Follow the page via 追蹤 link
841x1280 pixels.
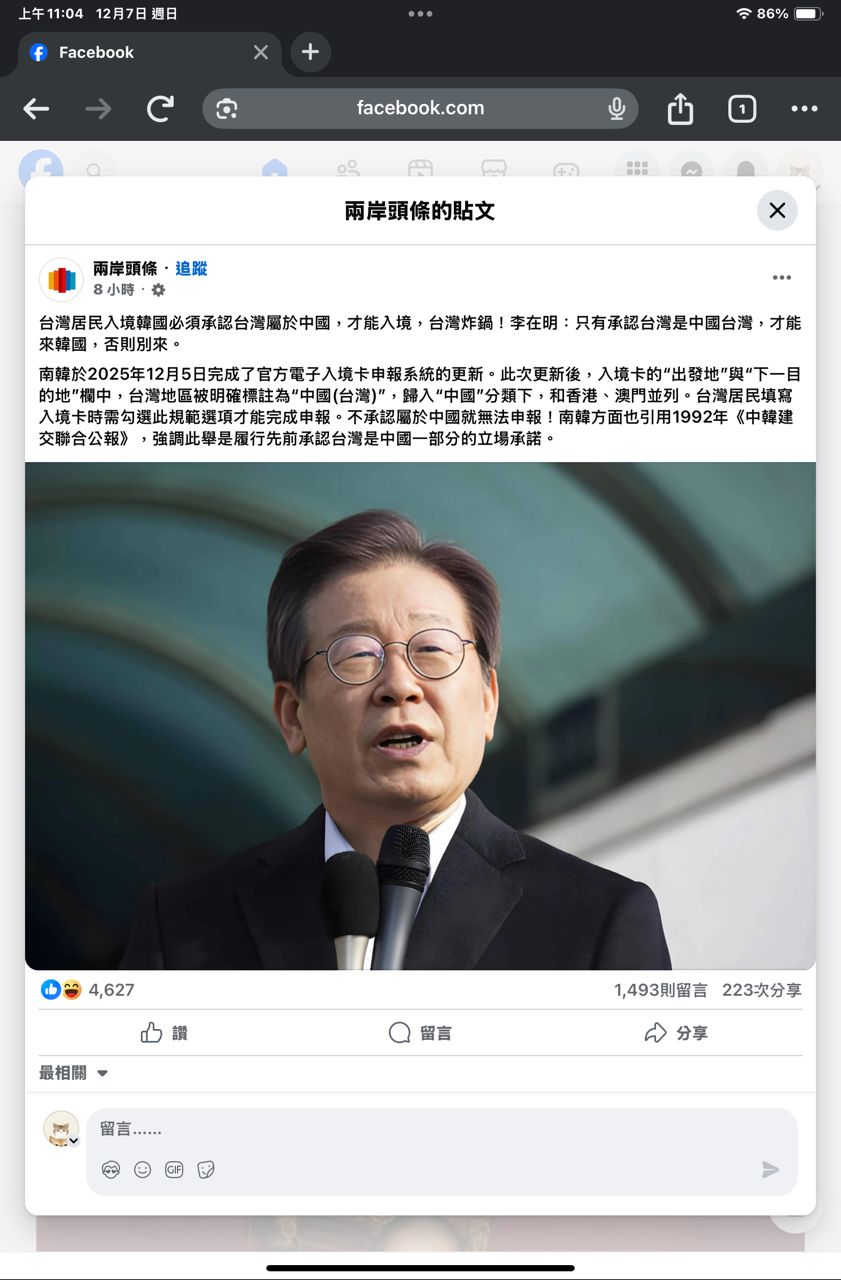(191, 268)
